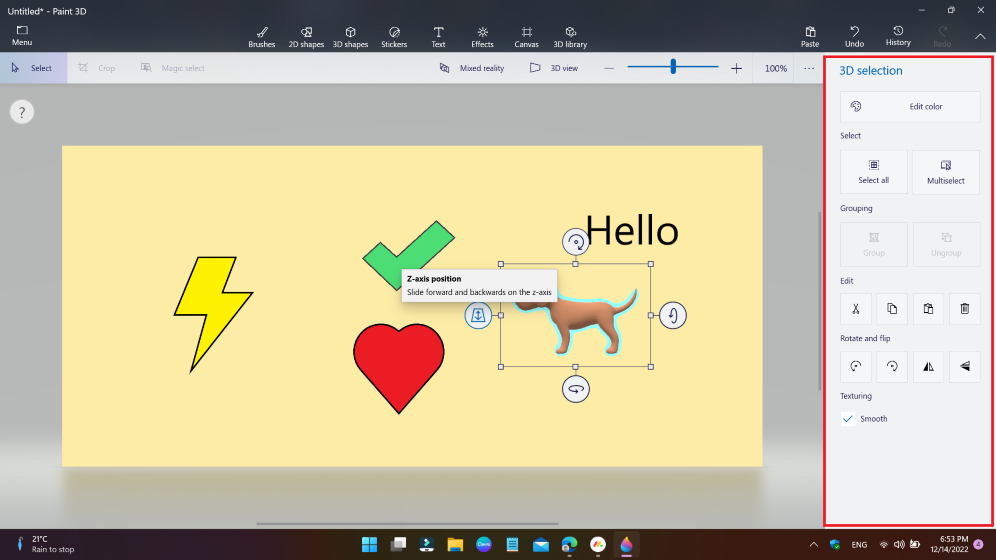The height and width of the screenshot is (560, 996).
Task: Open the weather widget showing 21°C
Action: (44, 544)
